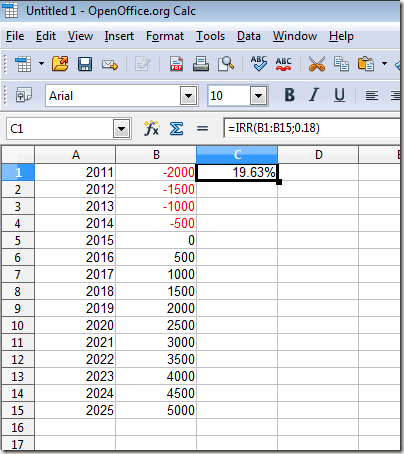Select cell containing -1500

[156, 189]
